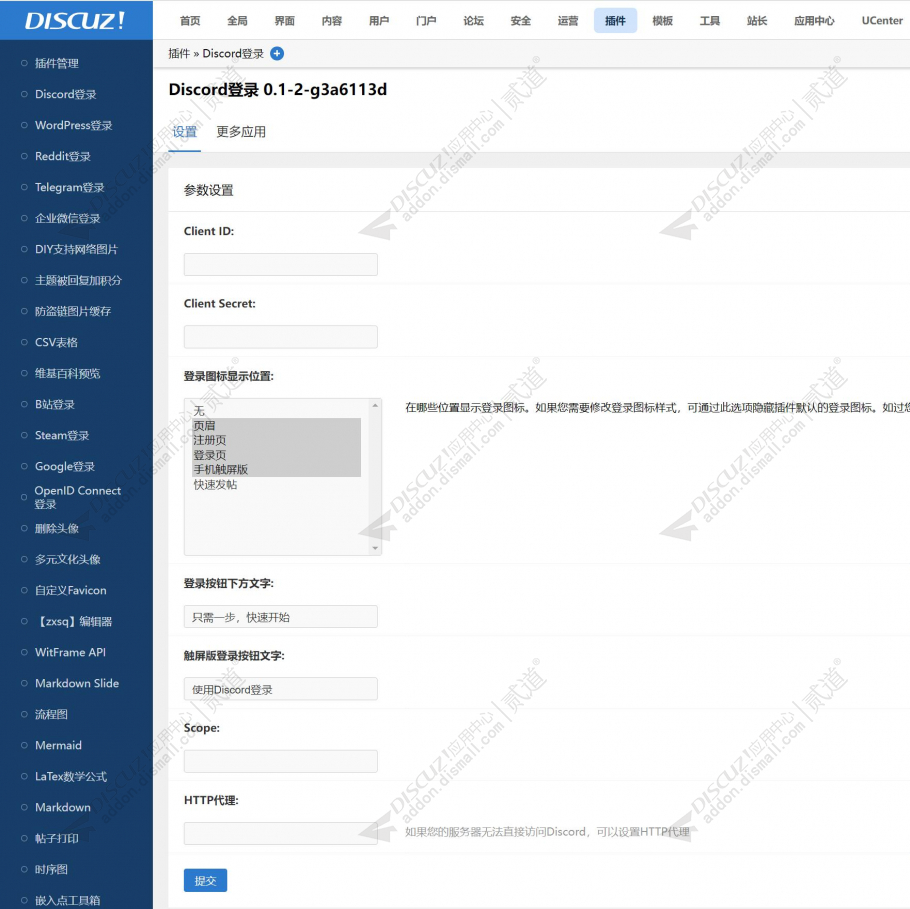The width and height of the screenshot is (910, 909).
Task: Open 【zxsq】编辑器 in the sidebar
Action: pos(73,621)
